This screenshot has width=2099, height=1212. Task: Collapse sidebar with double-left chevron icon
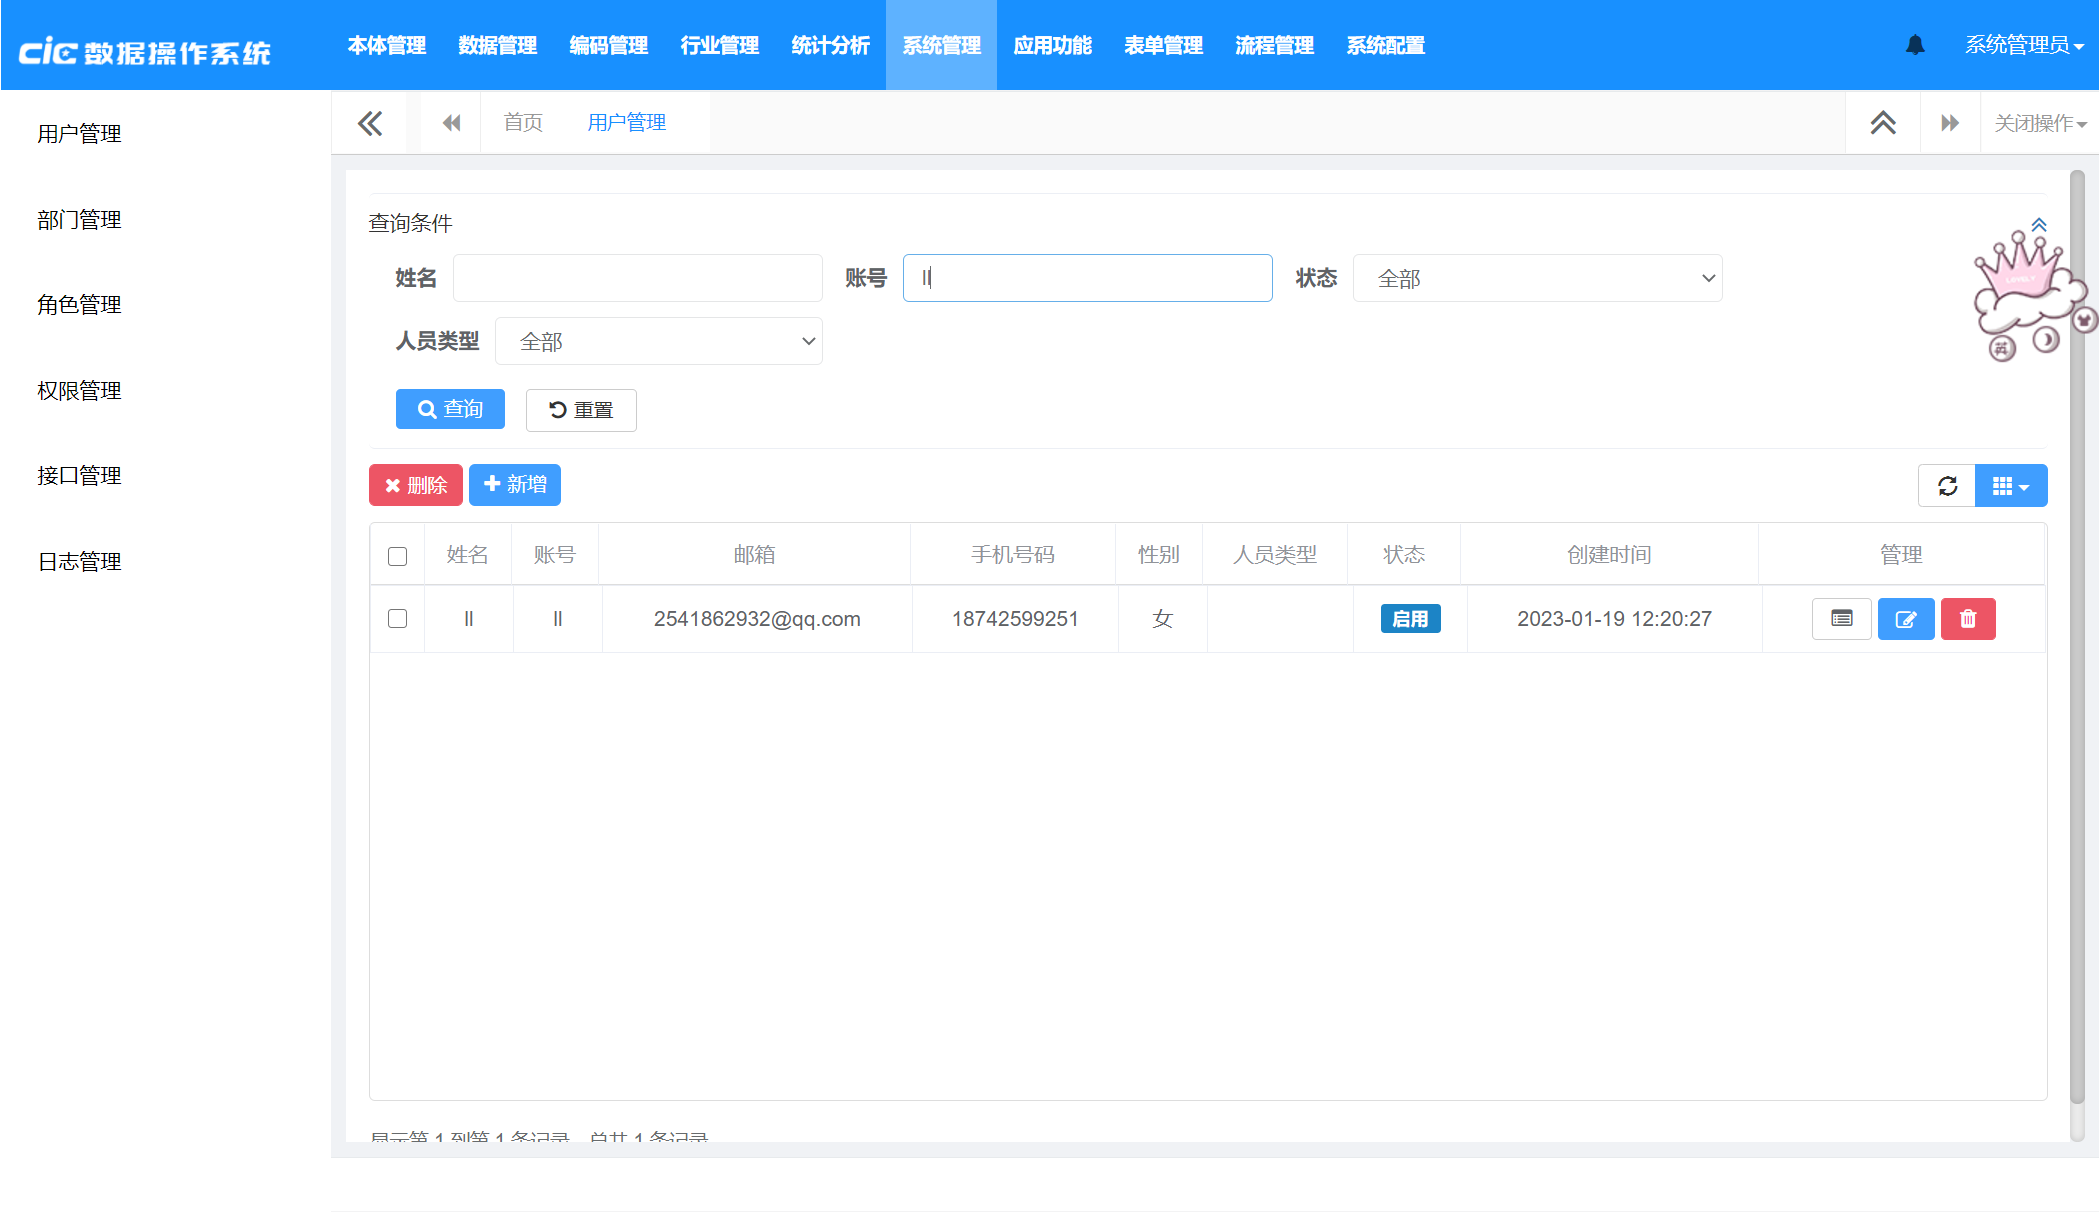[370, 123]
